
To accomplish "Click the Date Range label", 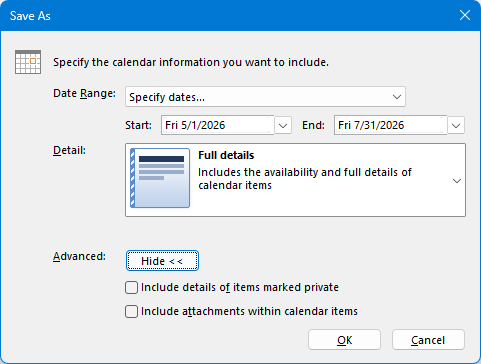I will click(x=84, y=93).
